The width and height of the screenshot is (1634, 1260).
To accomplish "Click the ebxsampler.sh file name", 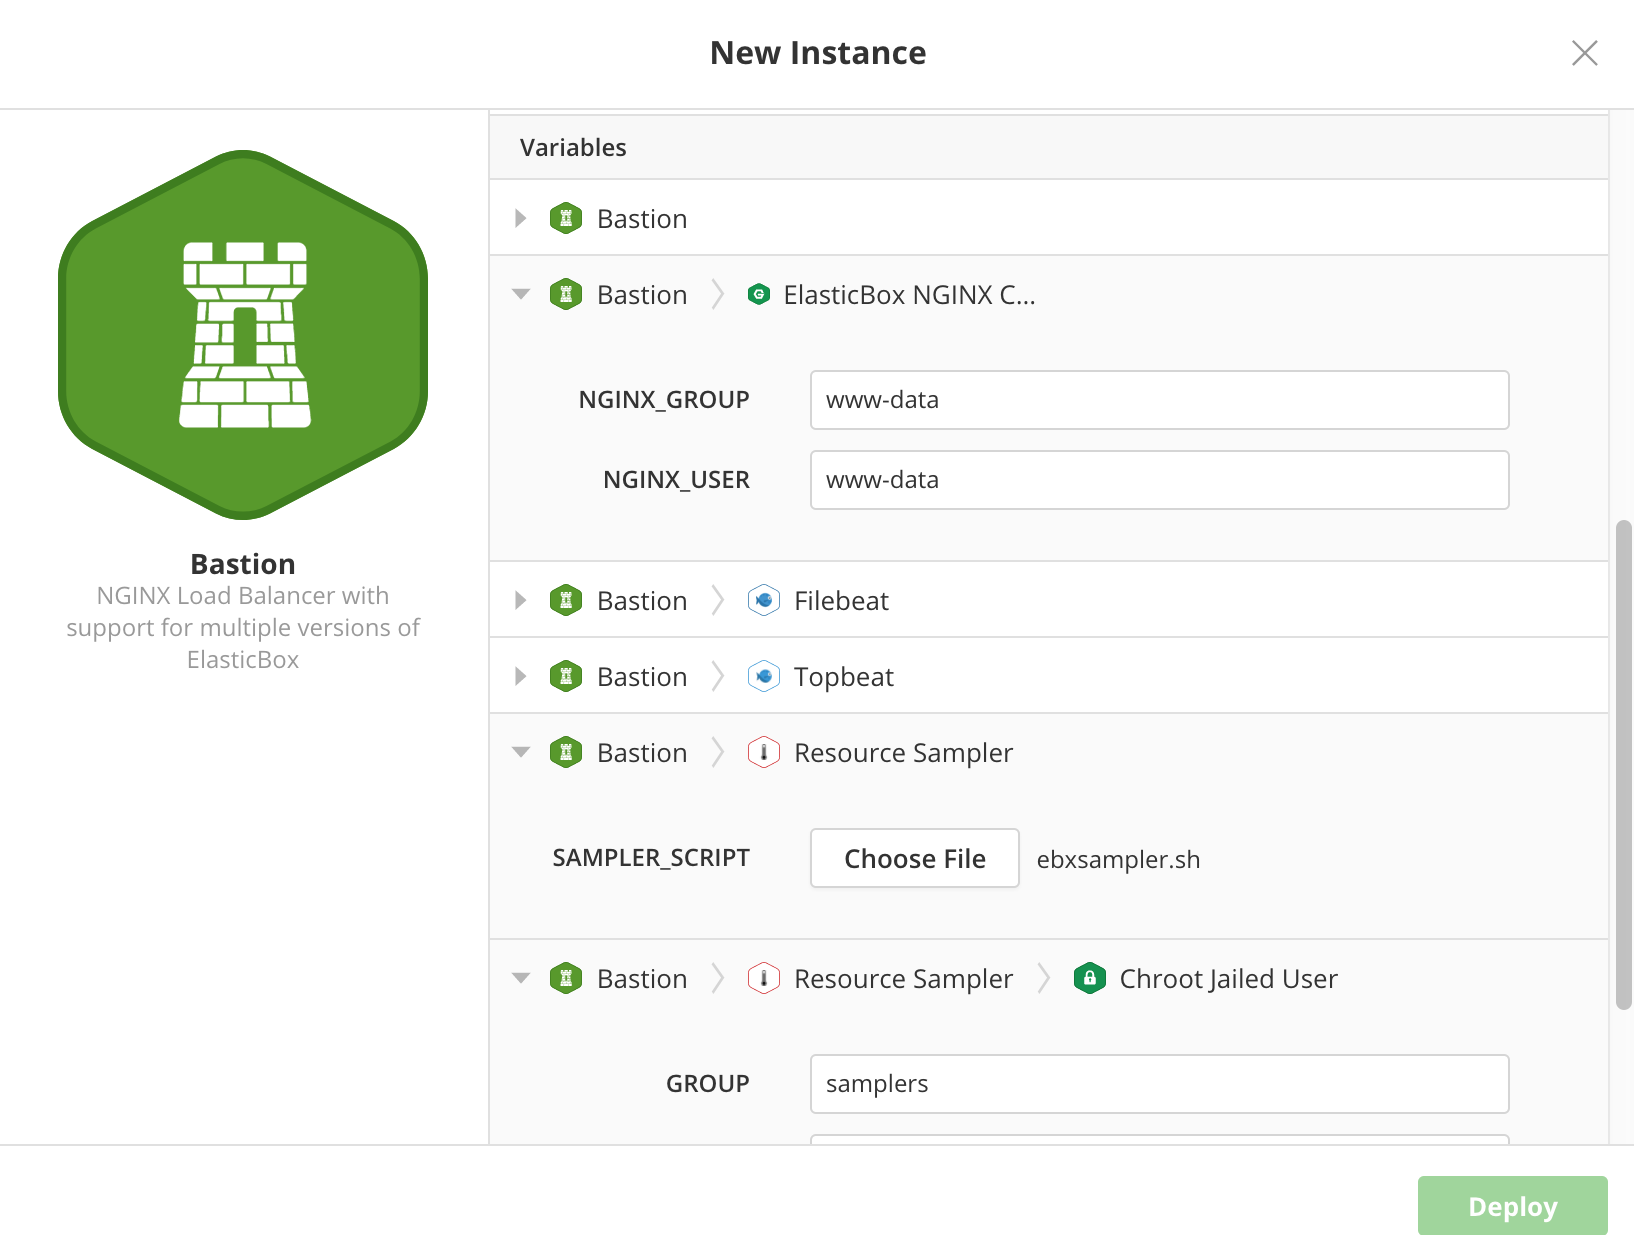I will point(1118,860).
